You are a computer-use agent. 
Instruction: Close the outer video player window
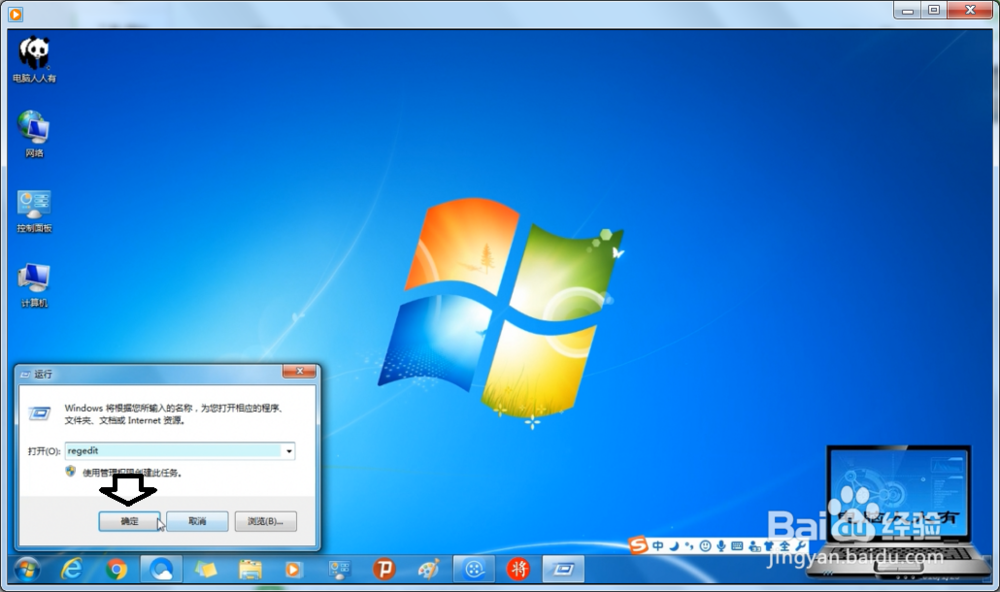tap(970, 10)
